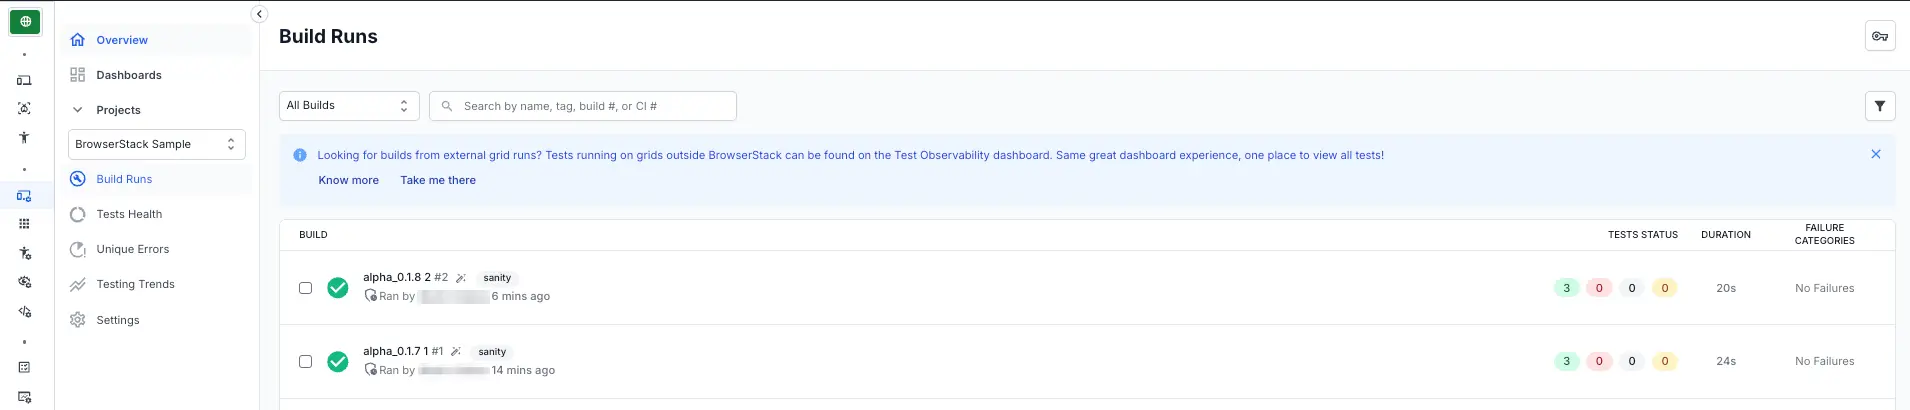Click the green passed status icon for alpha_0.1.8
The image size is (1910, 410).
click(338, 288)
